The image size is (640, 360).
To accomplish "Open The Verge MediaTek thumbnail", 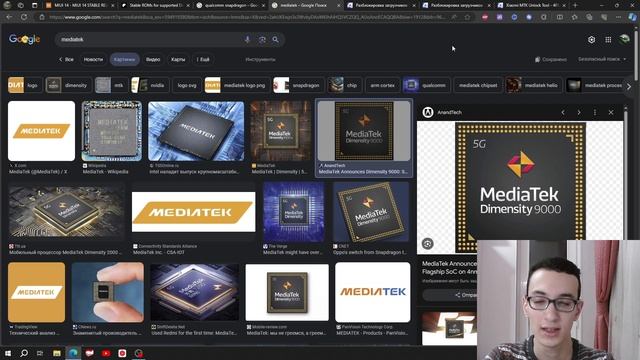I will (x=294, y=212).
